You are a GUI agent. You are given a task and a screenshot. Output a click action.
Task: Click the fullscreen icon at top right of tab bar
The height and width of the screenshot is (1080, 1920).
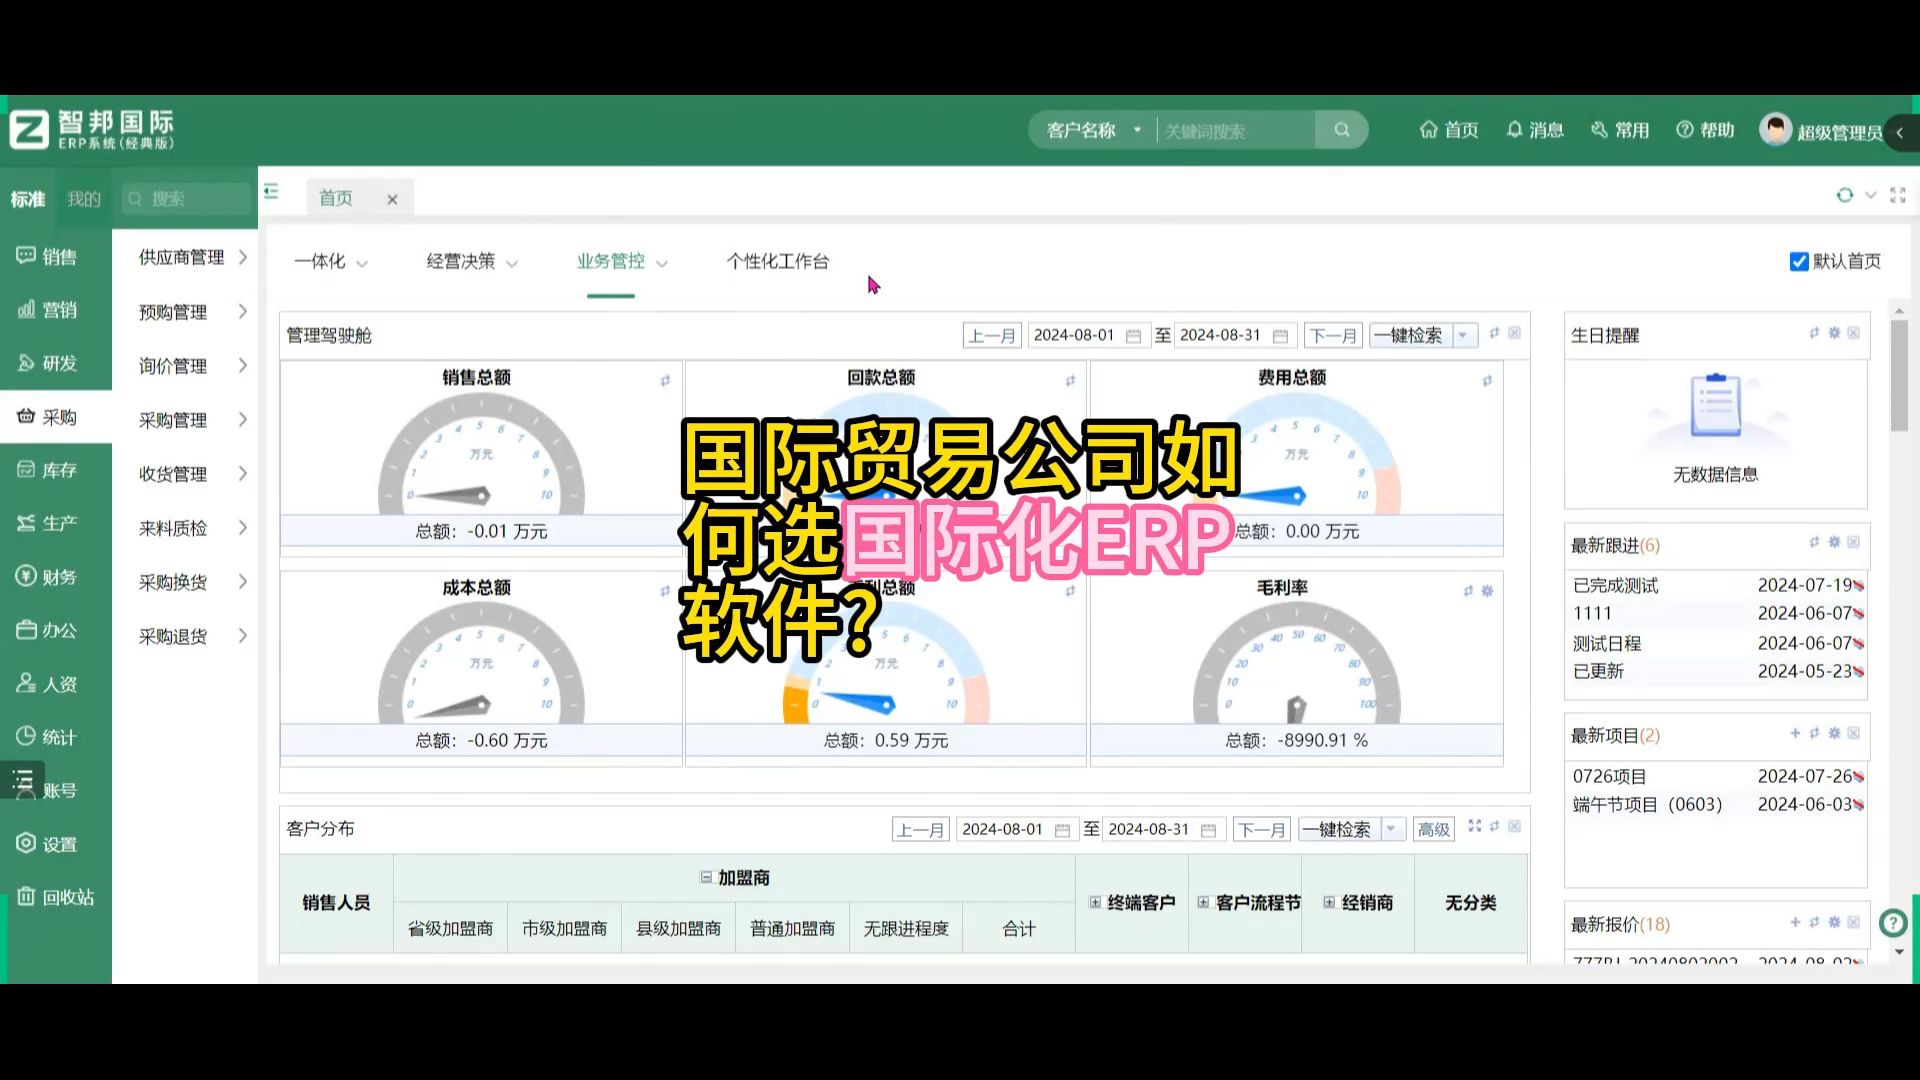click(x=1898, y=195)
